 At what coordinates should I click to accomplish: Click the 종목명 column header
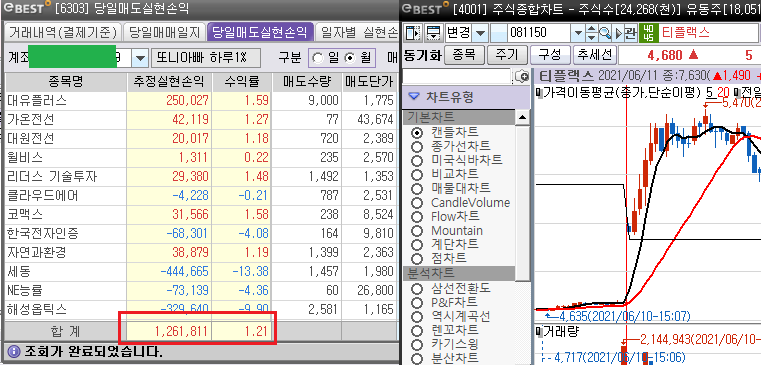point(66,82)
